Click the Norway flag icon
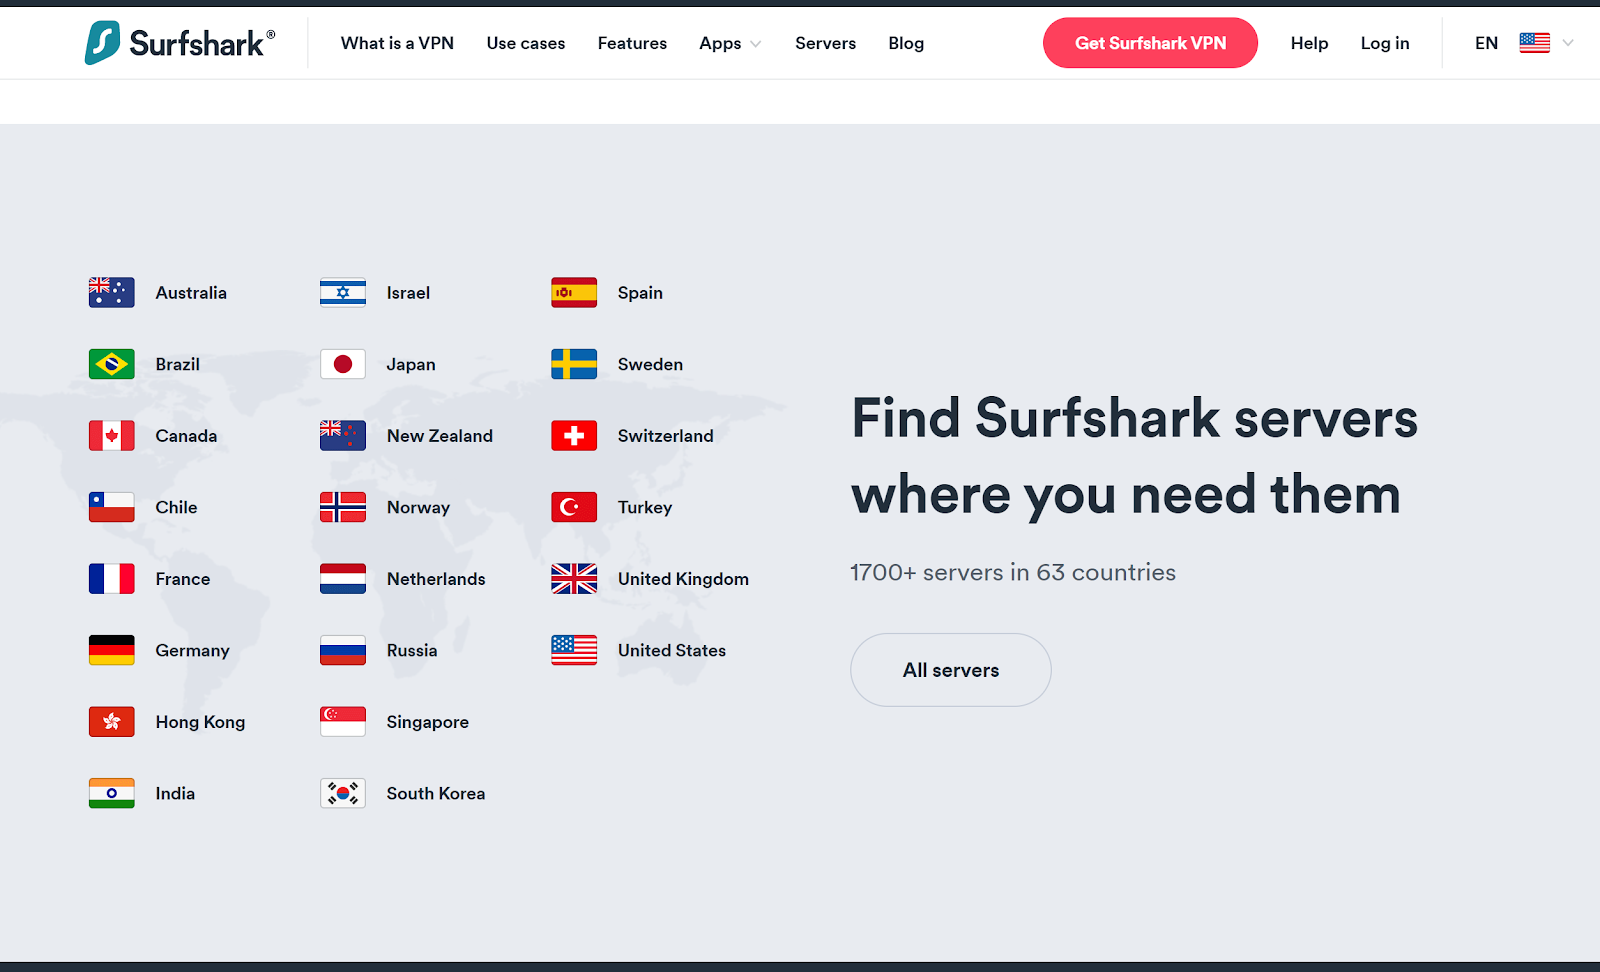Viewport: 1600px width, 972px height. pyautogui.click(x=343, y=507)
